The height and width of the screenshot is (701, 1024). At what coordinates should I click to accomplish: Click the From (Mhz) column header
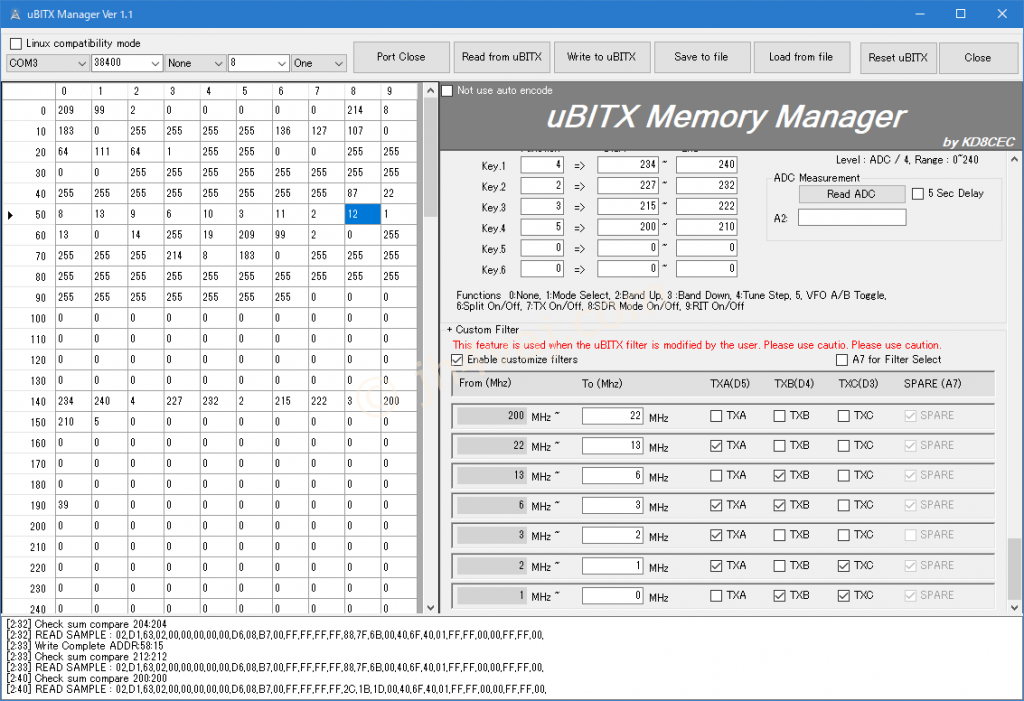(x=485, y=383)
